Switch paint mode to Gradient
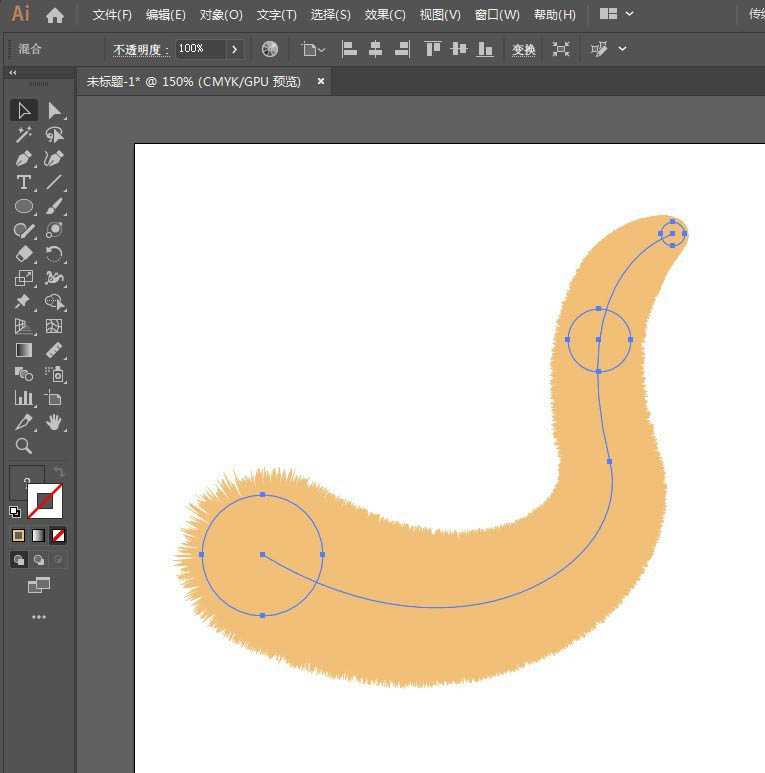 (38, 535)
